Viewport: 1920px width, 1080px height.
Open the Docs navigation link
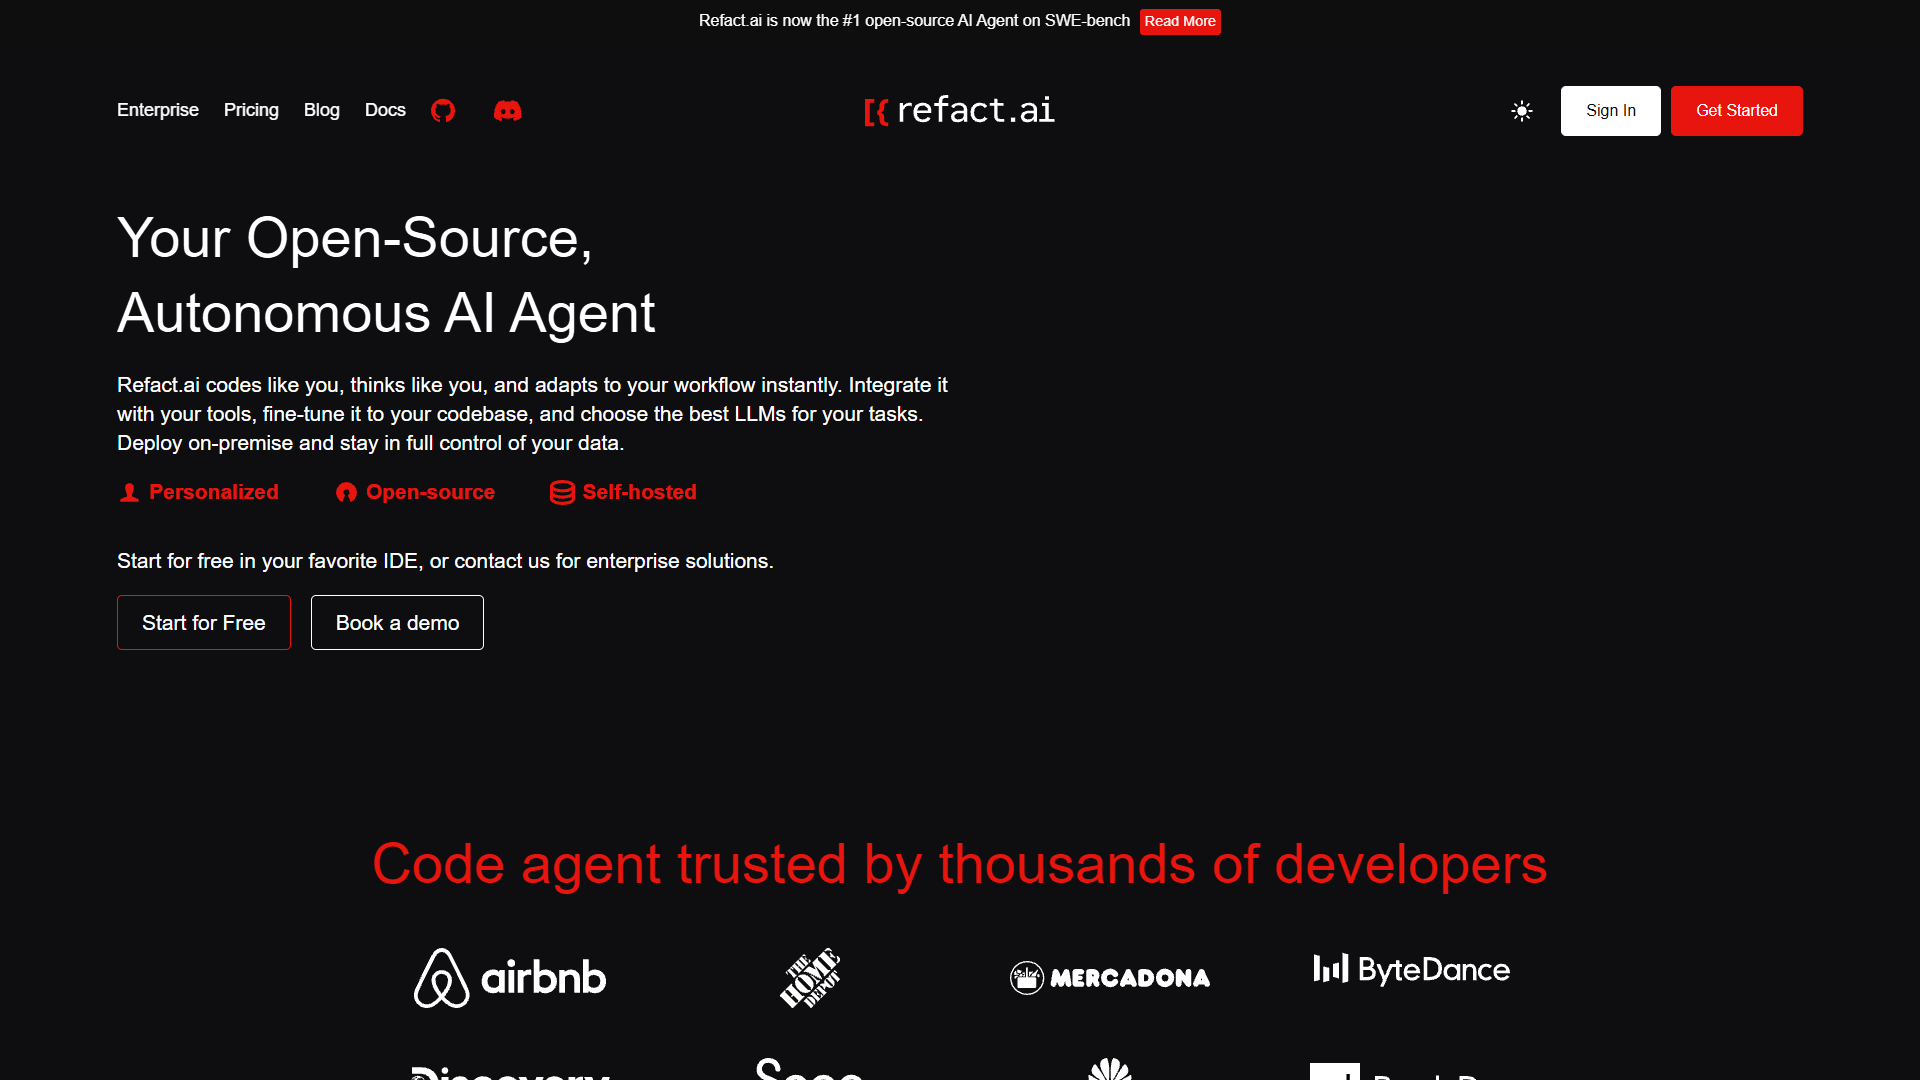(x=385, y=110)
